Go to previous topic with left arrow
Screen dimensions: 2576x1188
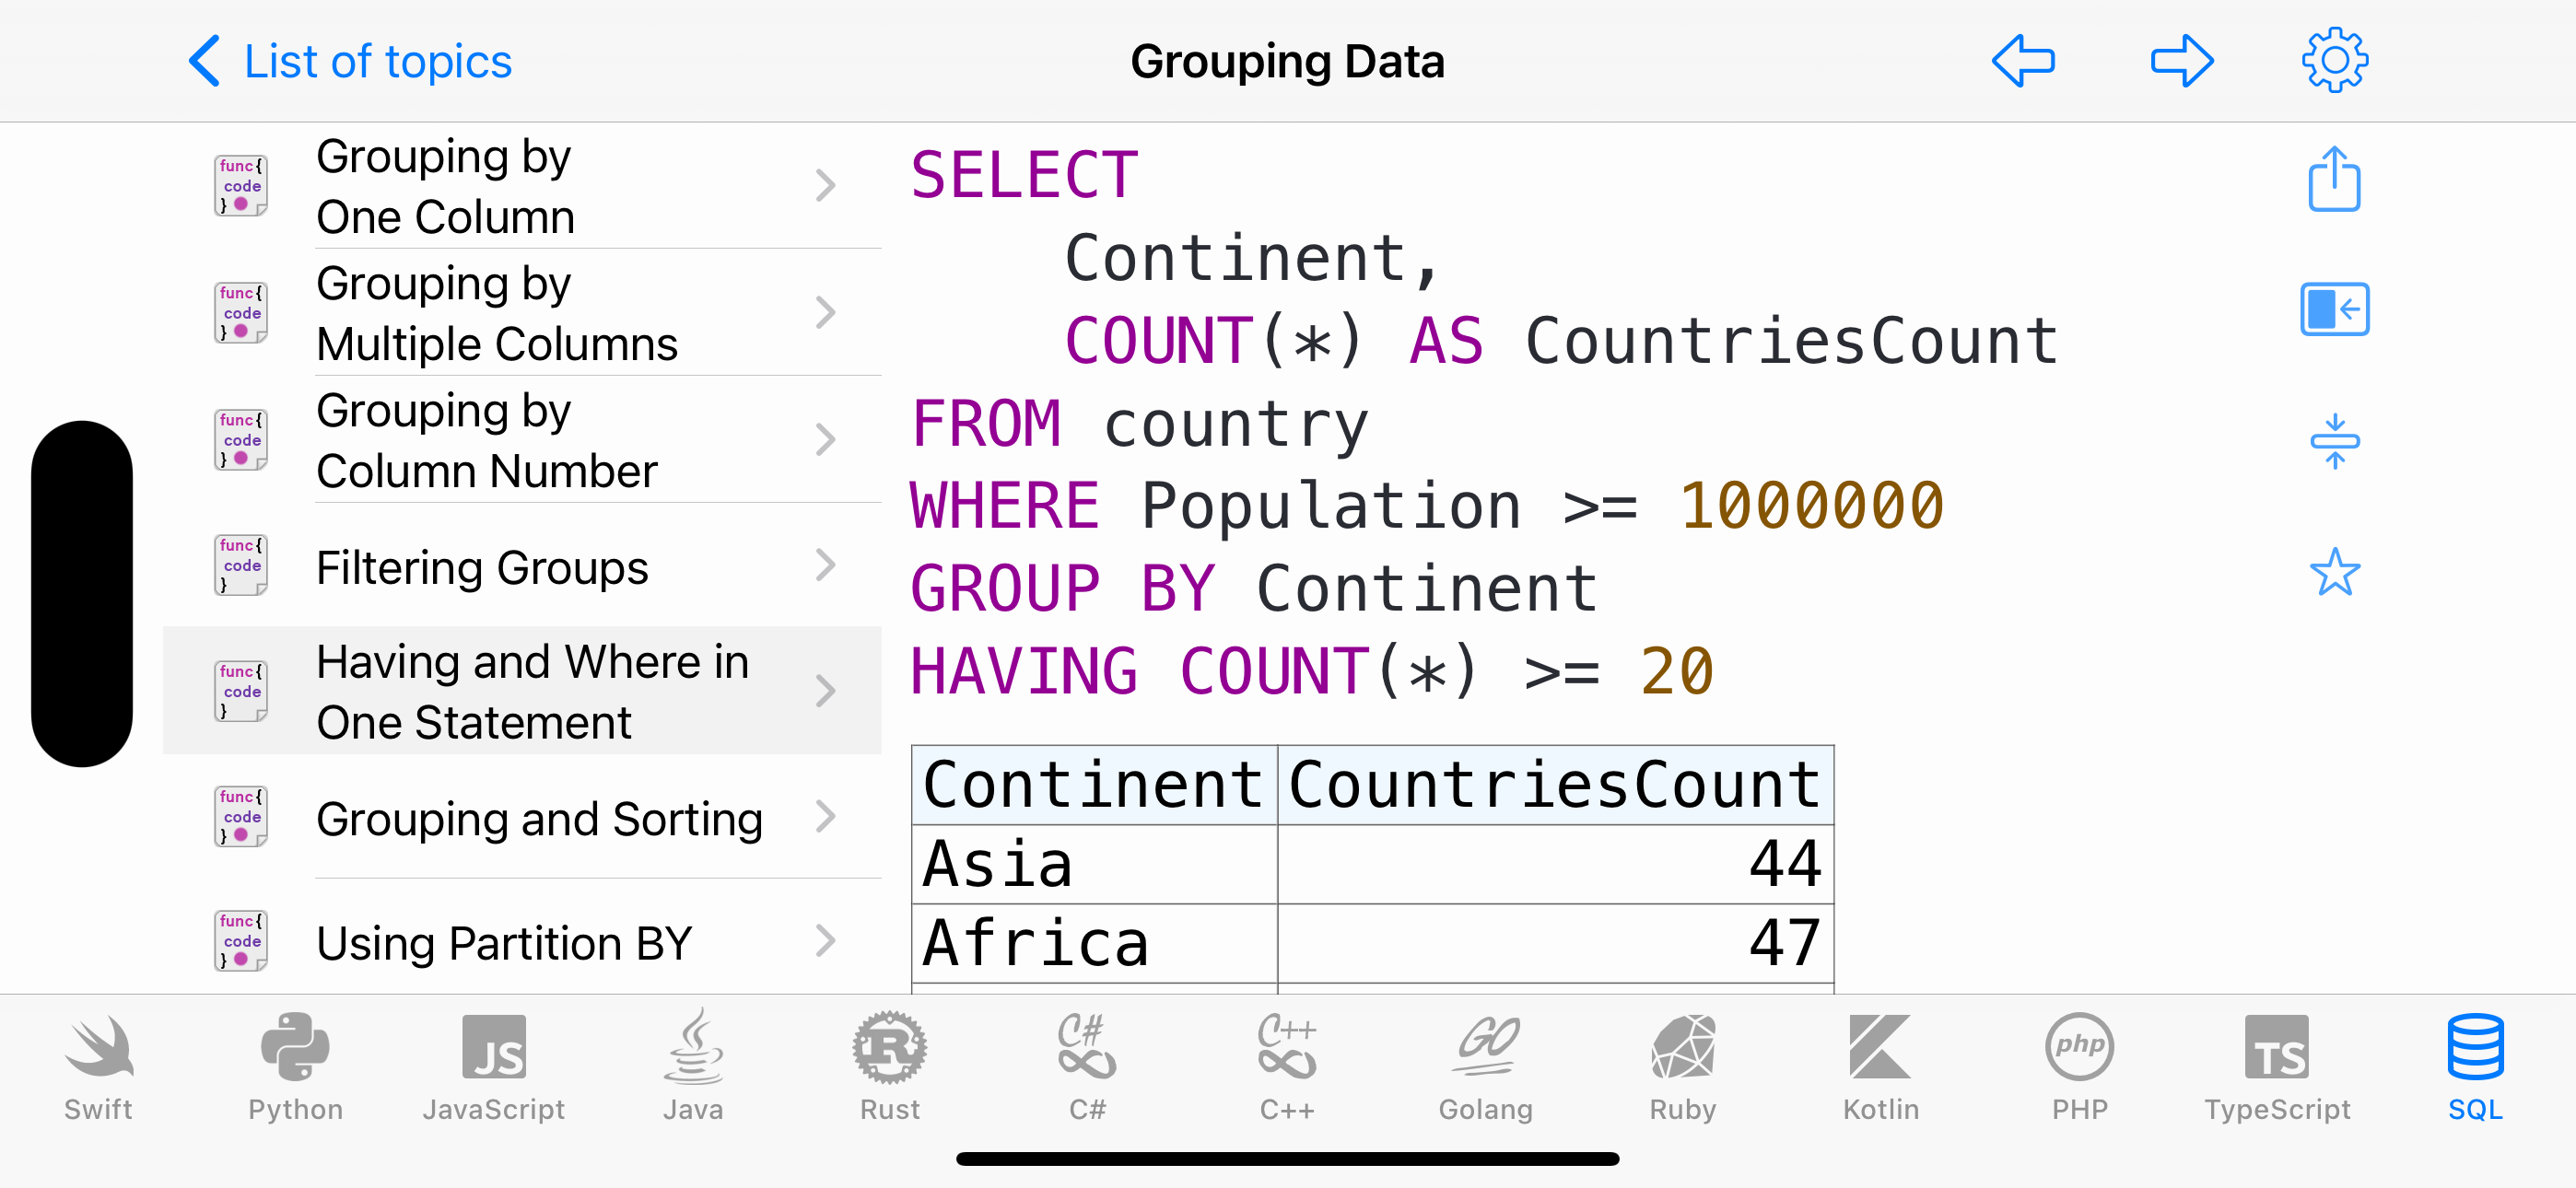pos(2023,61)
